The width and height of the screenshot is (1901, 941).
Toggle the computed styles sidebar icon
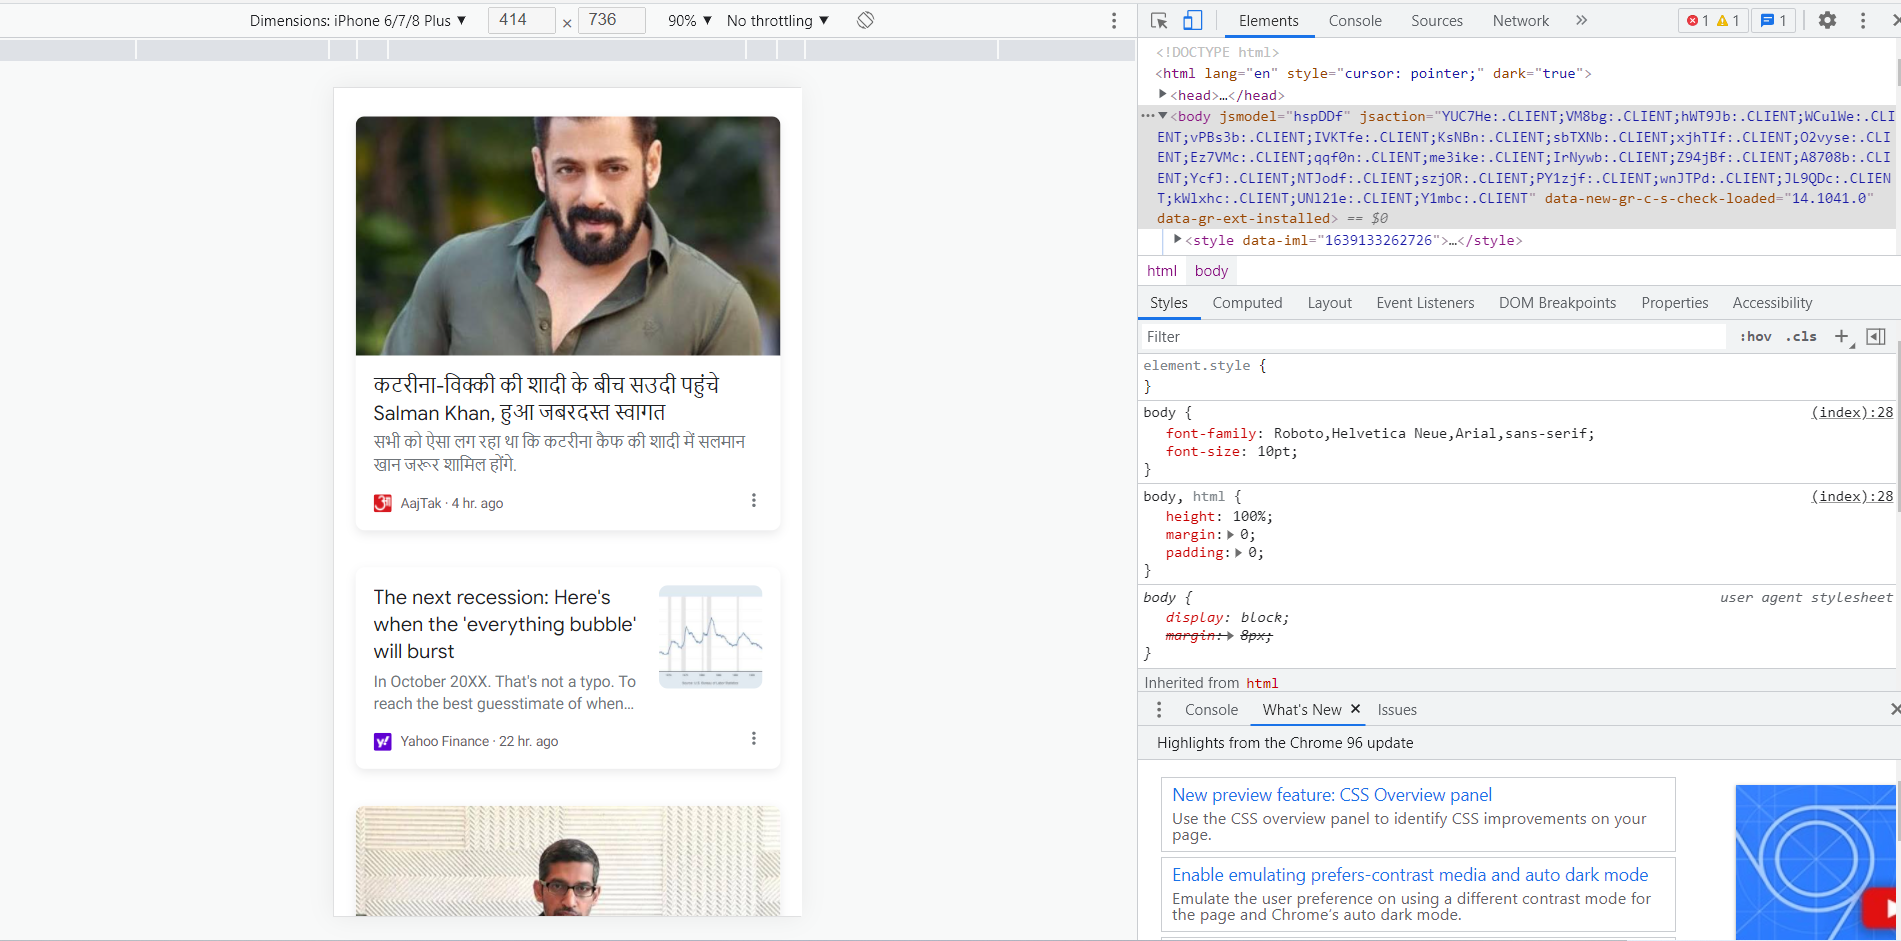(x=1876, y=337)
